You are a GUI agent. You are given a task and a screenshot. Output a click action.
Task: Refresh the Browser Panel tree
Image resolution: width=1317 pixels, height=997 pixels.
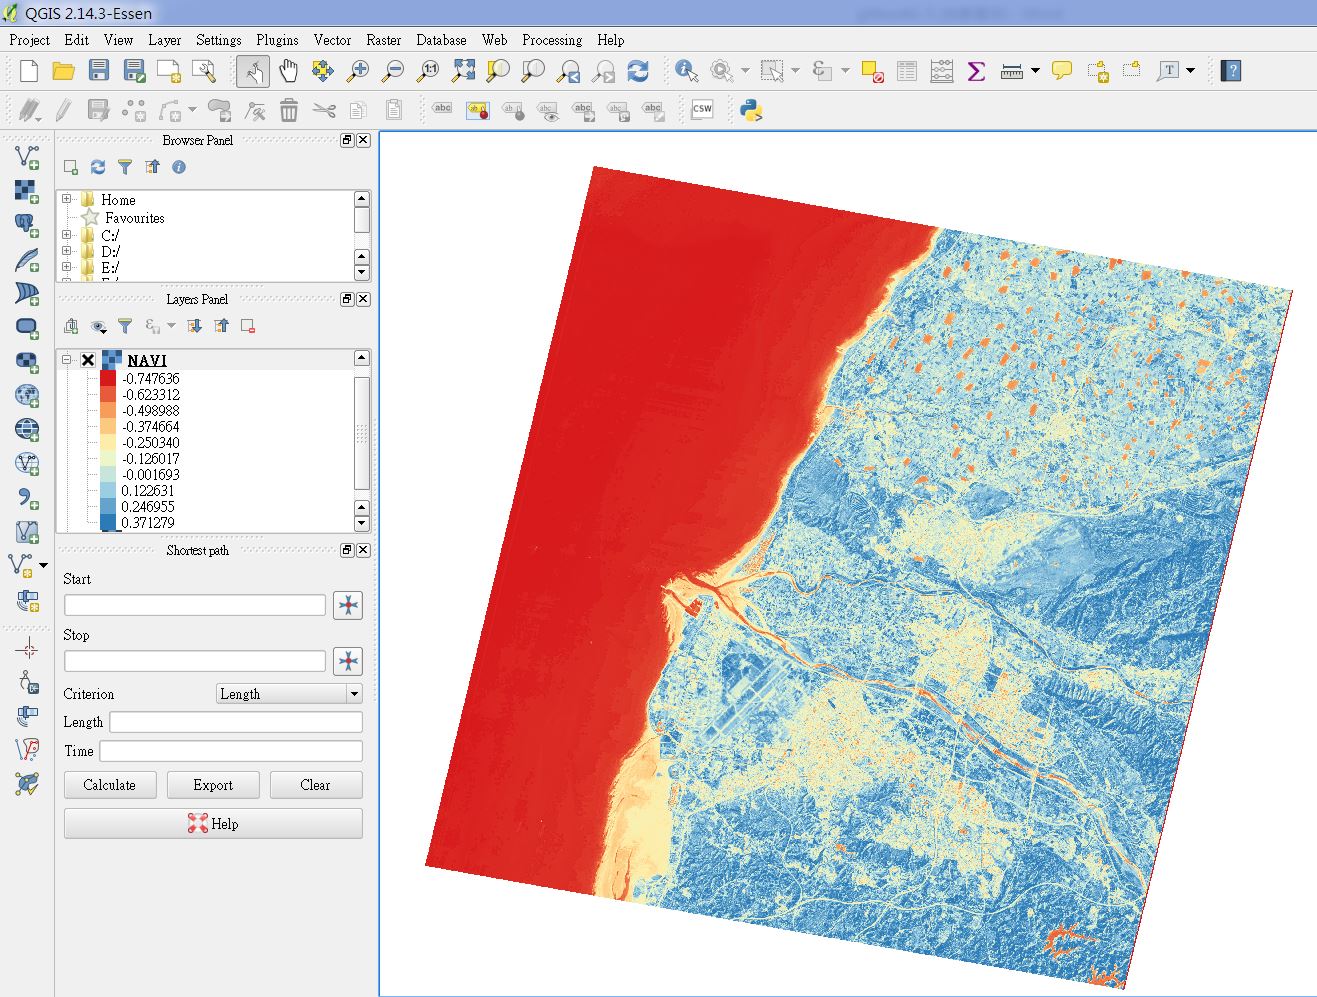point(97,167)
